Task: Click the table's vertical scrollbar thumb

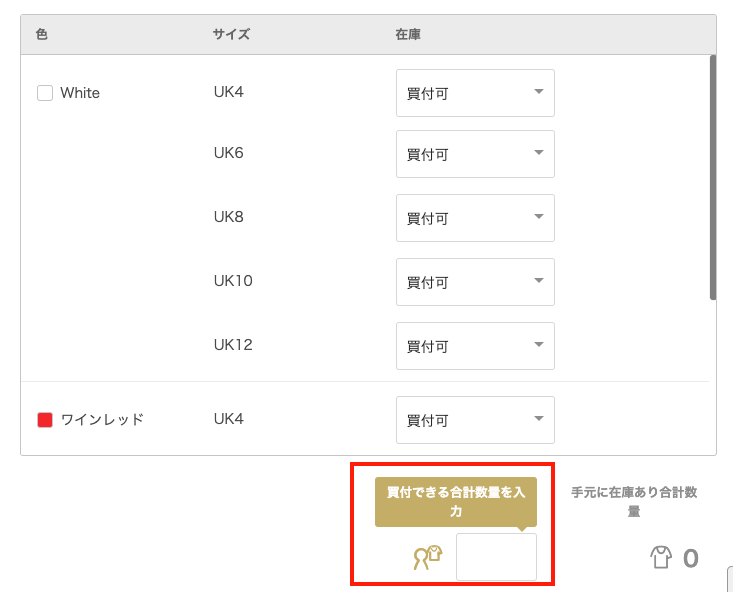Action: (x=712, y=177)
